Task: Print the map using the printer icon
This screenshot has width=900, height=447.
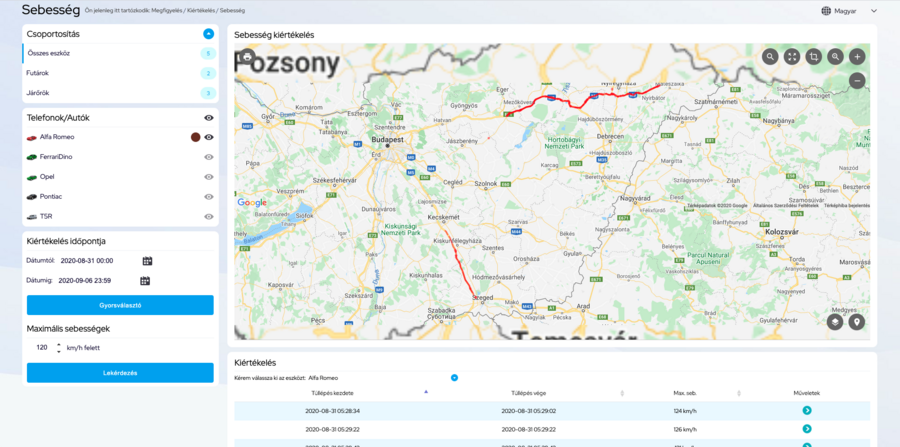Action: 247,57
